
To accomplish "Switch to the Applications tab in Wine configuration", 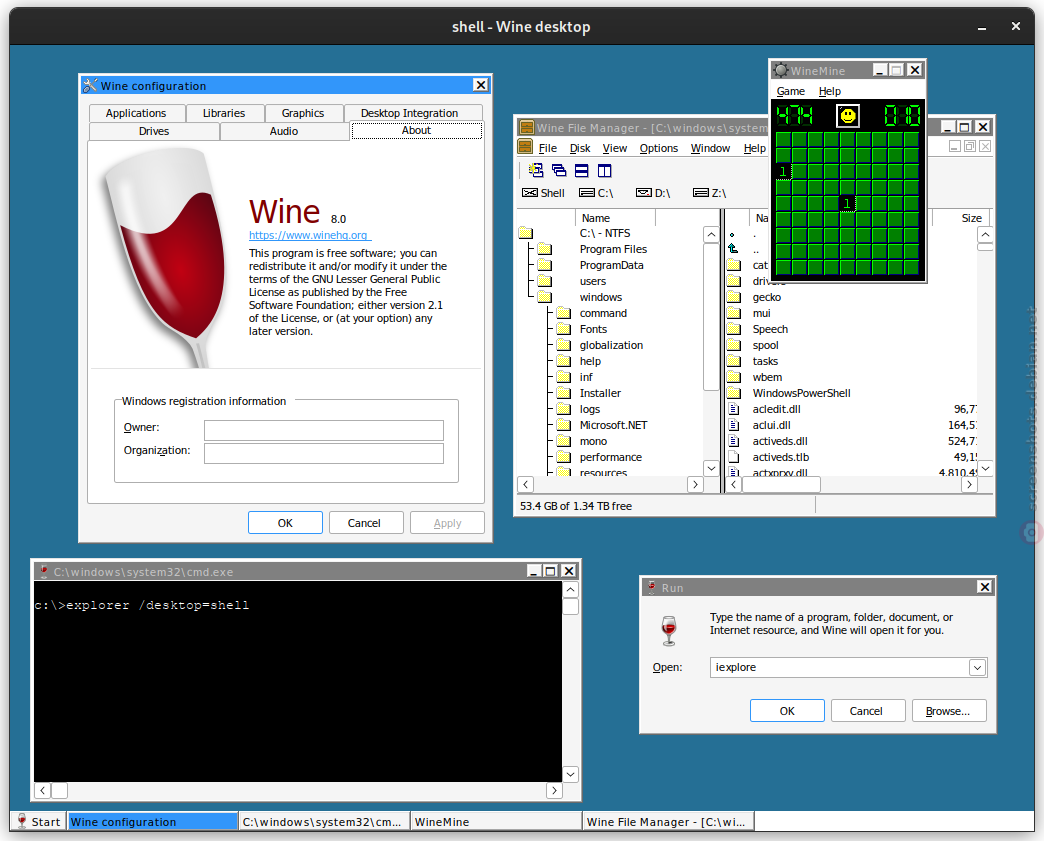I will 136,113.
